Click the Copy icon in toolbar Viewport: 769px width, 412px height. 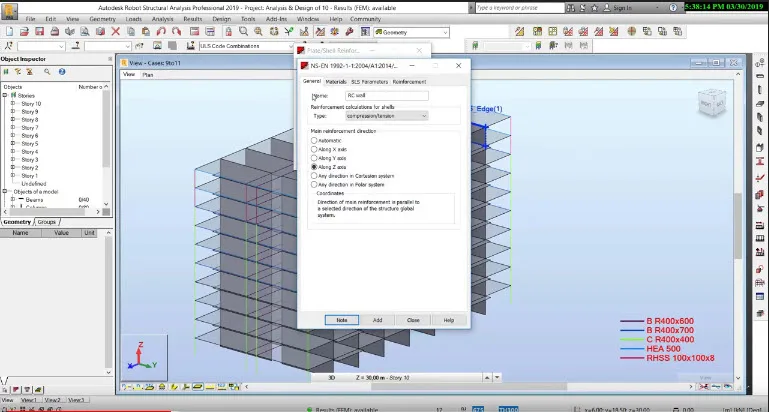point(131,32)
